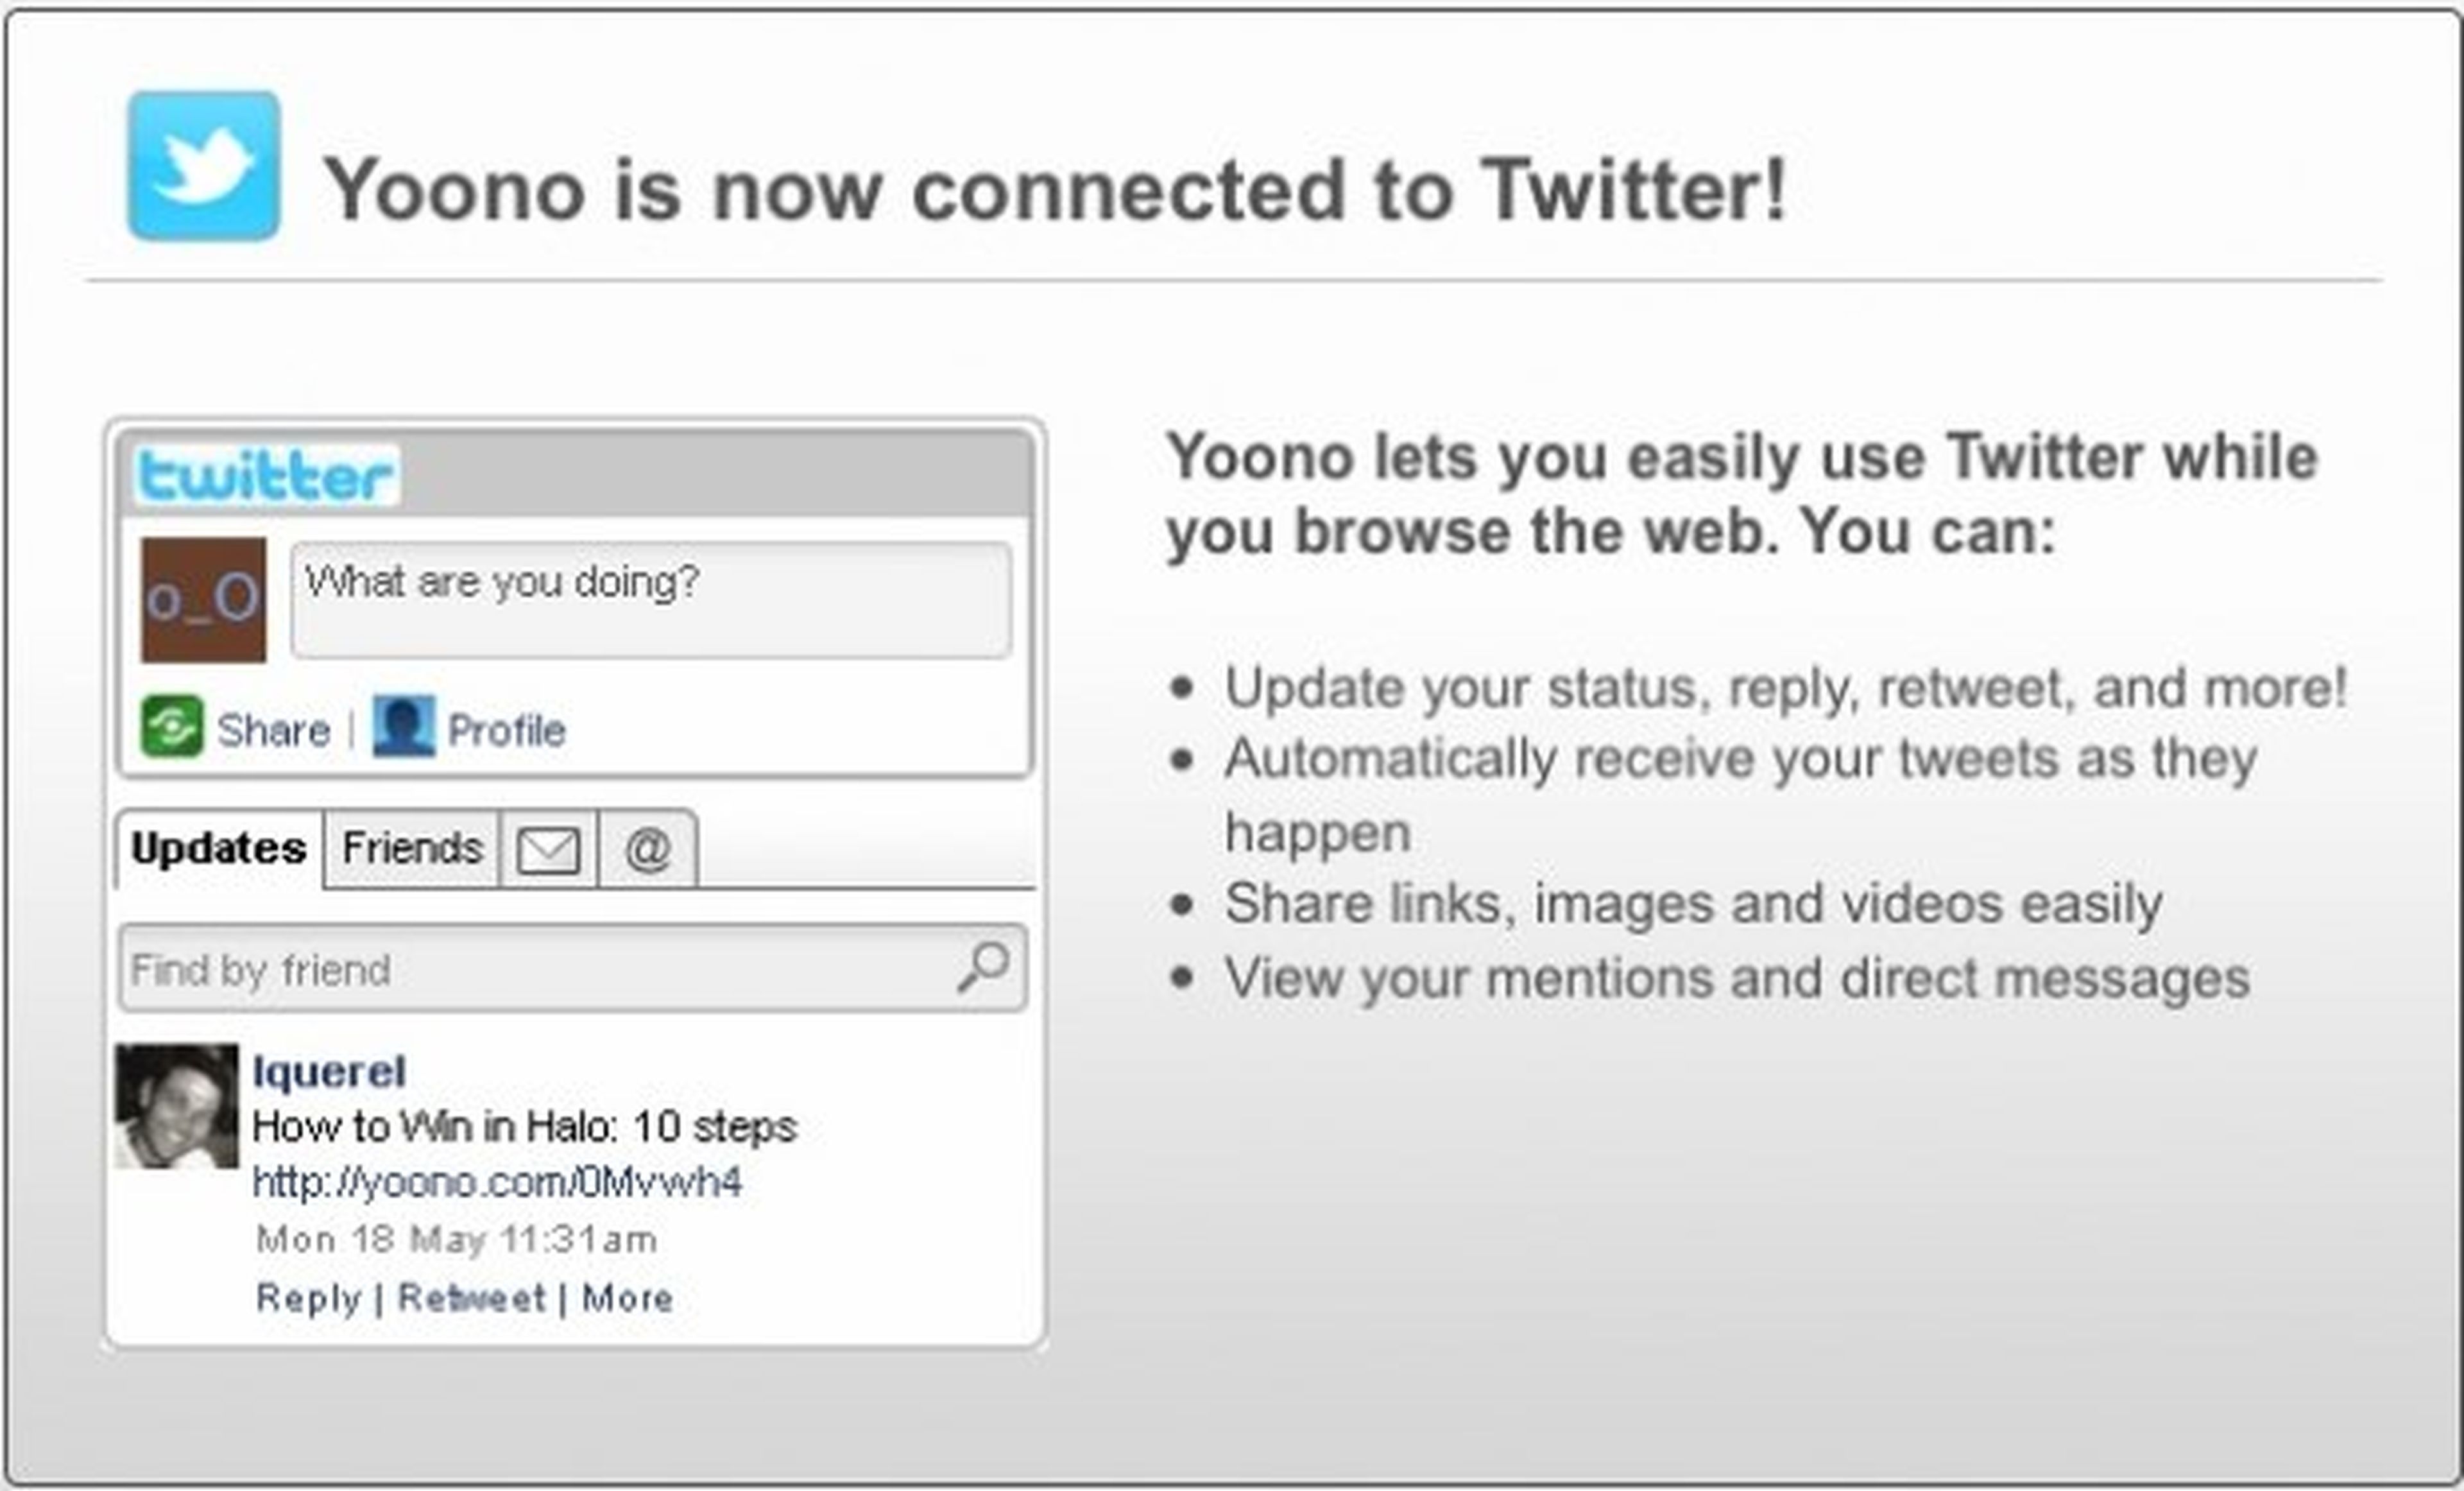Click the 'What are you doing?' status box
Screen dimensions: 2464x1491
pos(651,600)
